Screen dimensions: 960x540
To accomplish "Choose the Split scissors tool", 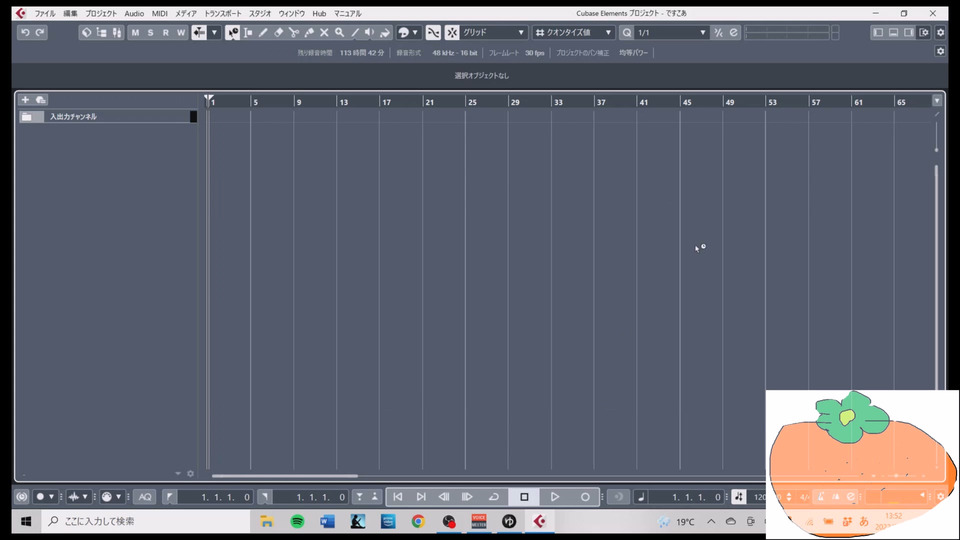I will coord(294,32).
